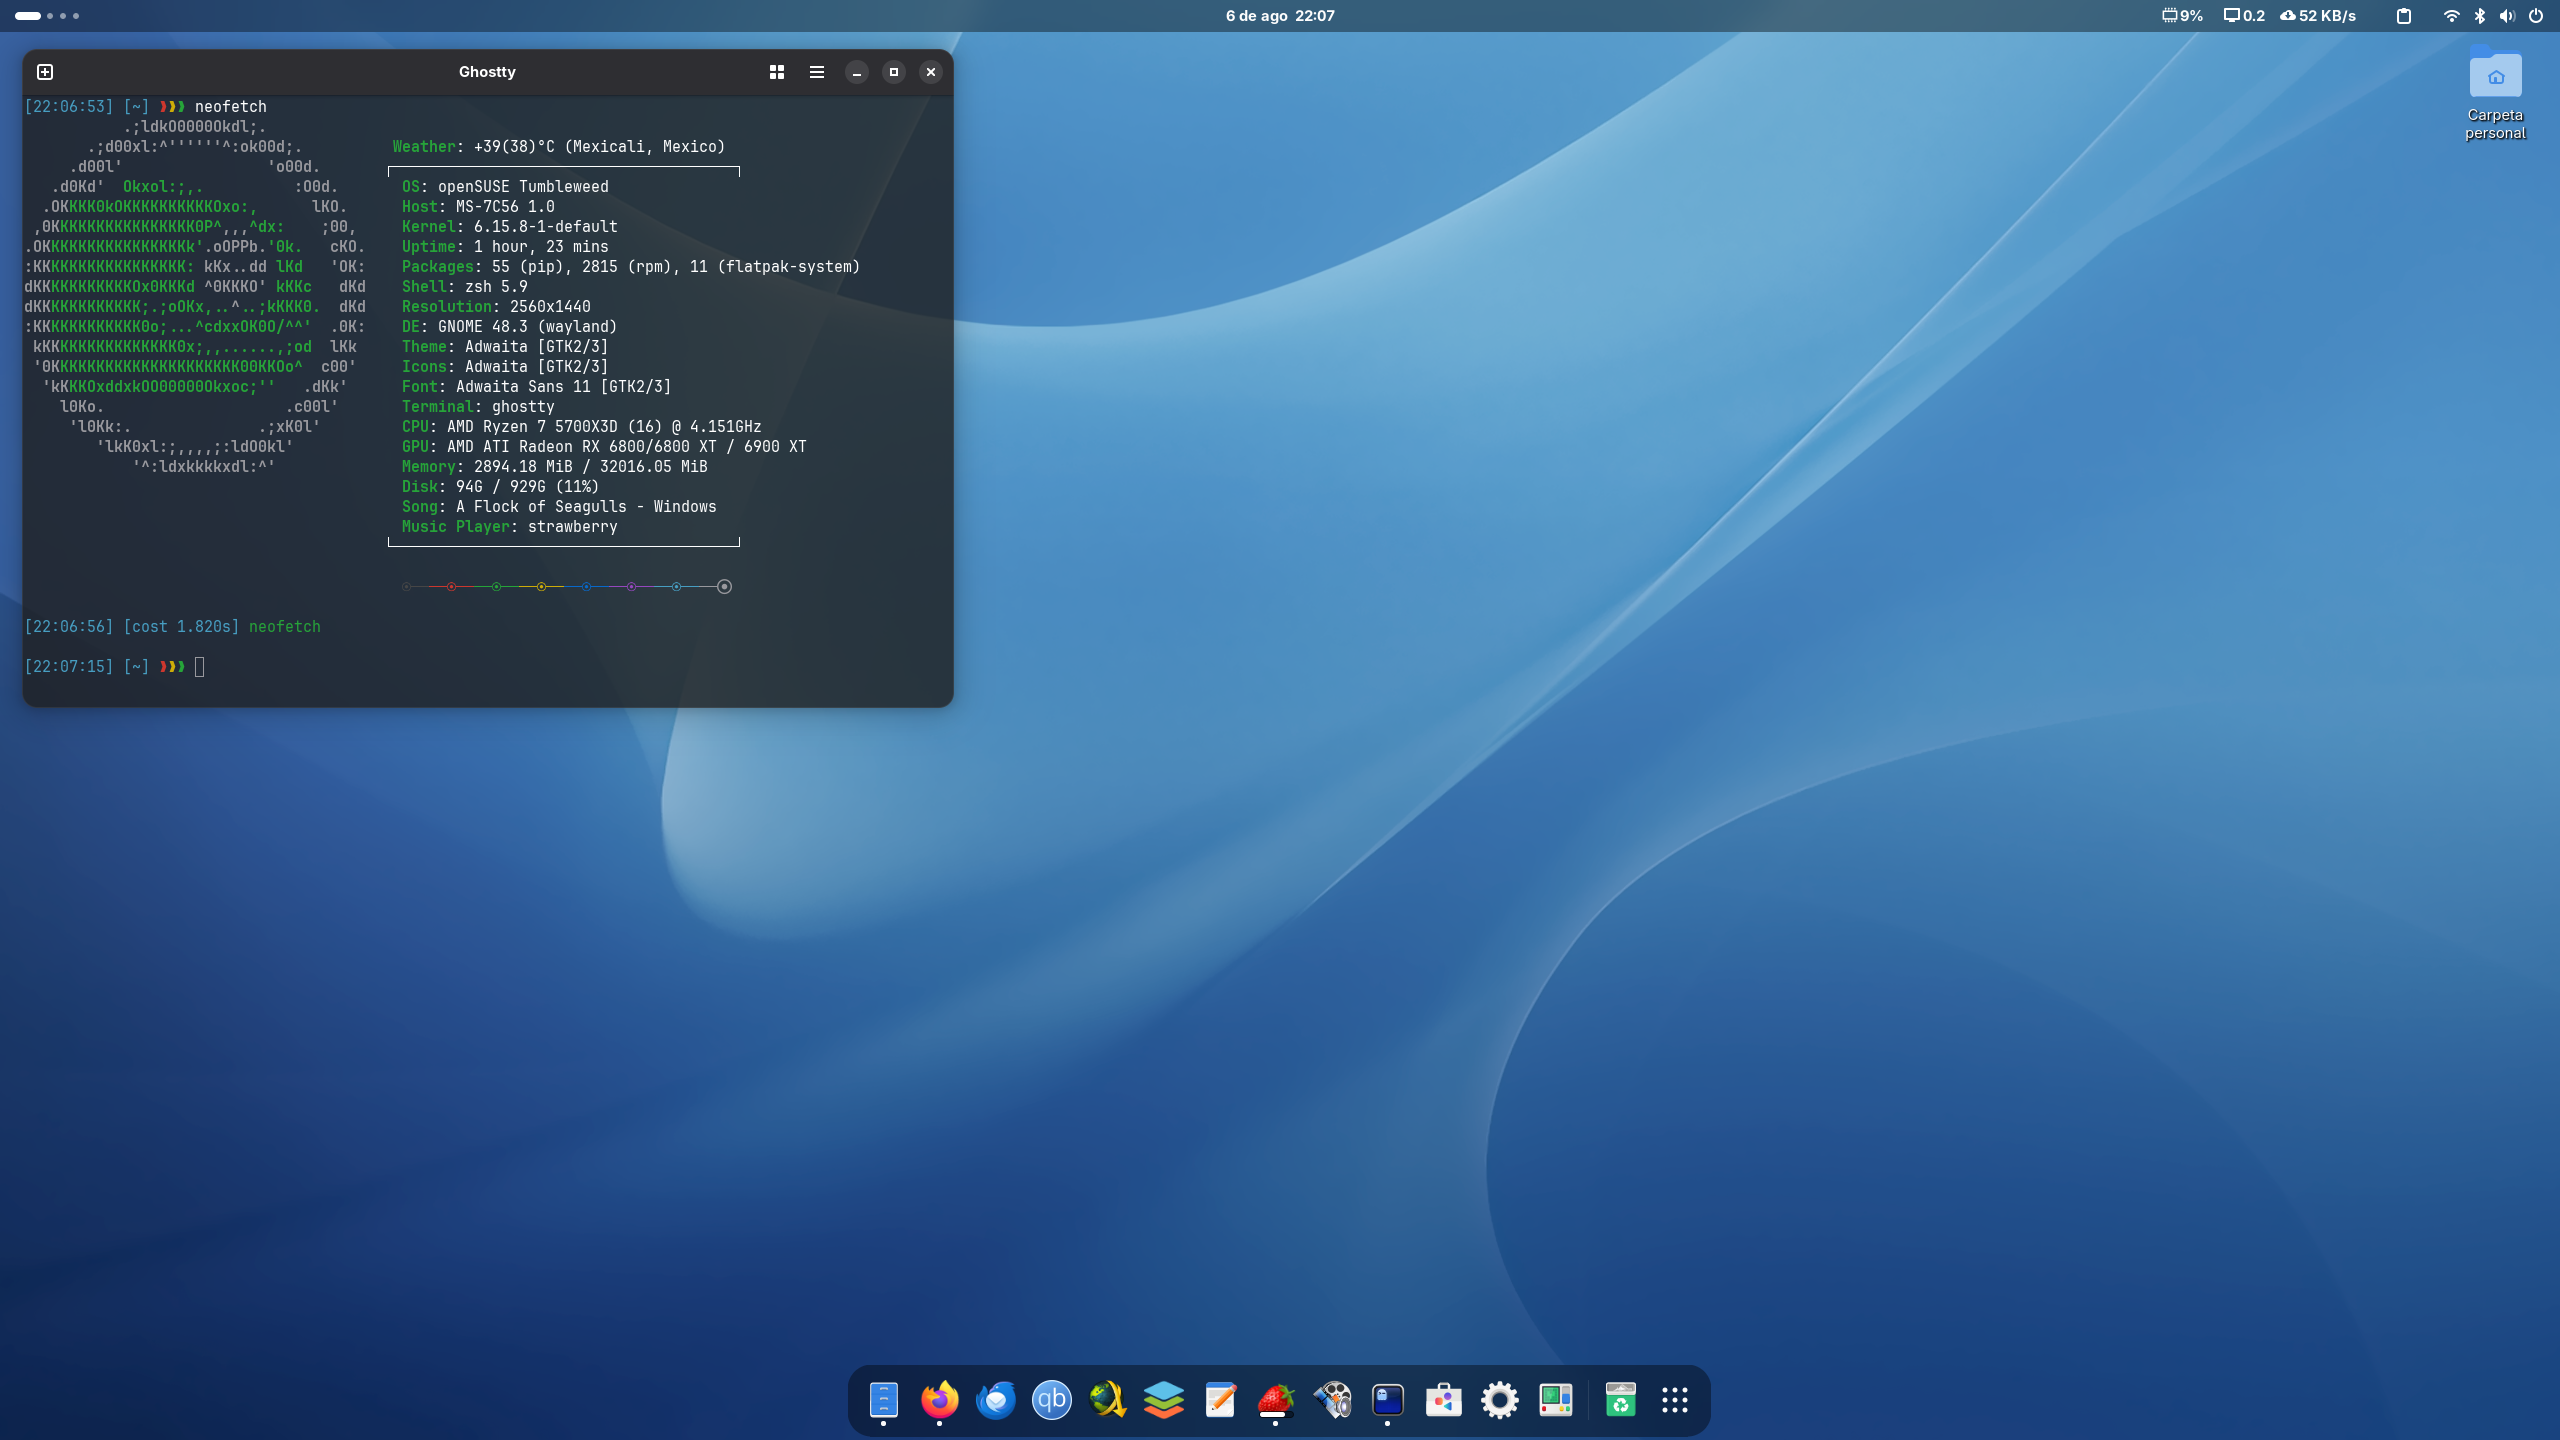Open Thunderbird mail from the dock
This screenshot has height=1440, width=2560.
pyautogui.click(x=996, y=1400)
